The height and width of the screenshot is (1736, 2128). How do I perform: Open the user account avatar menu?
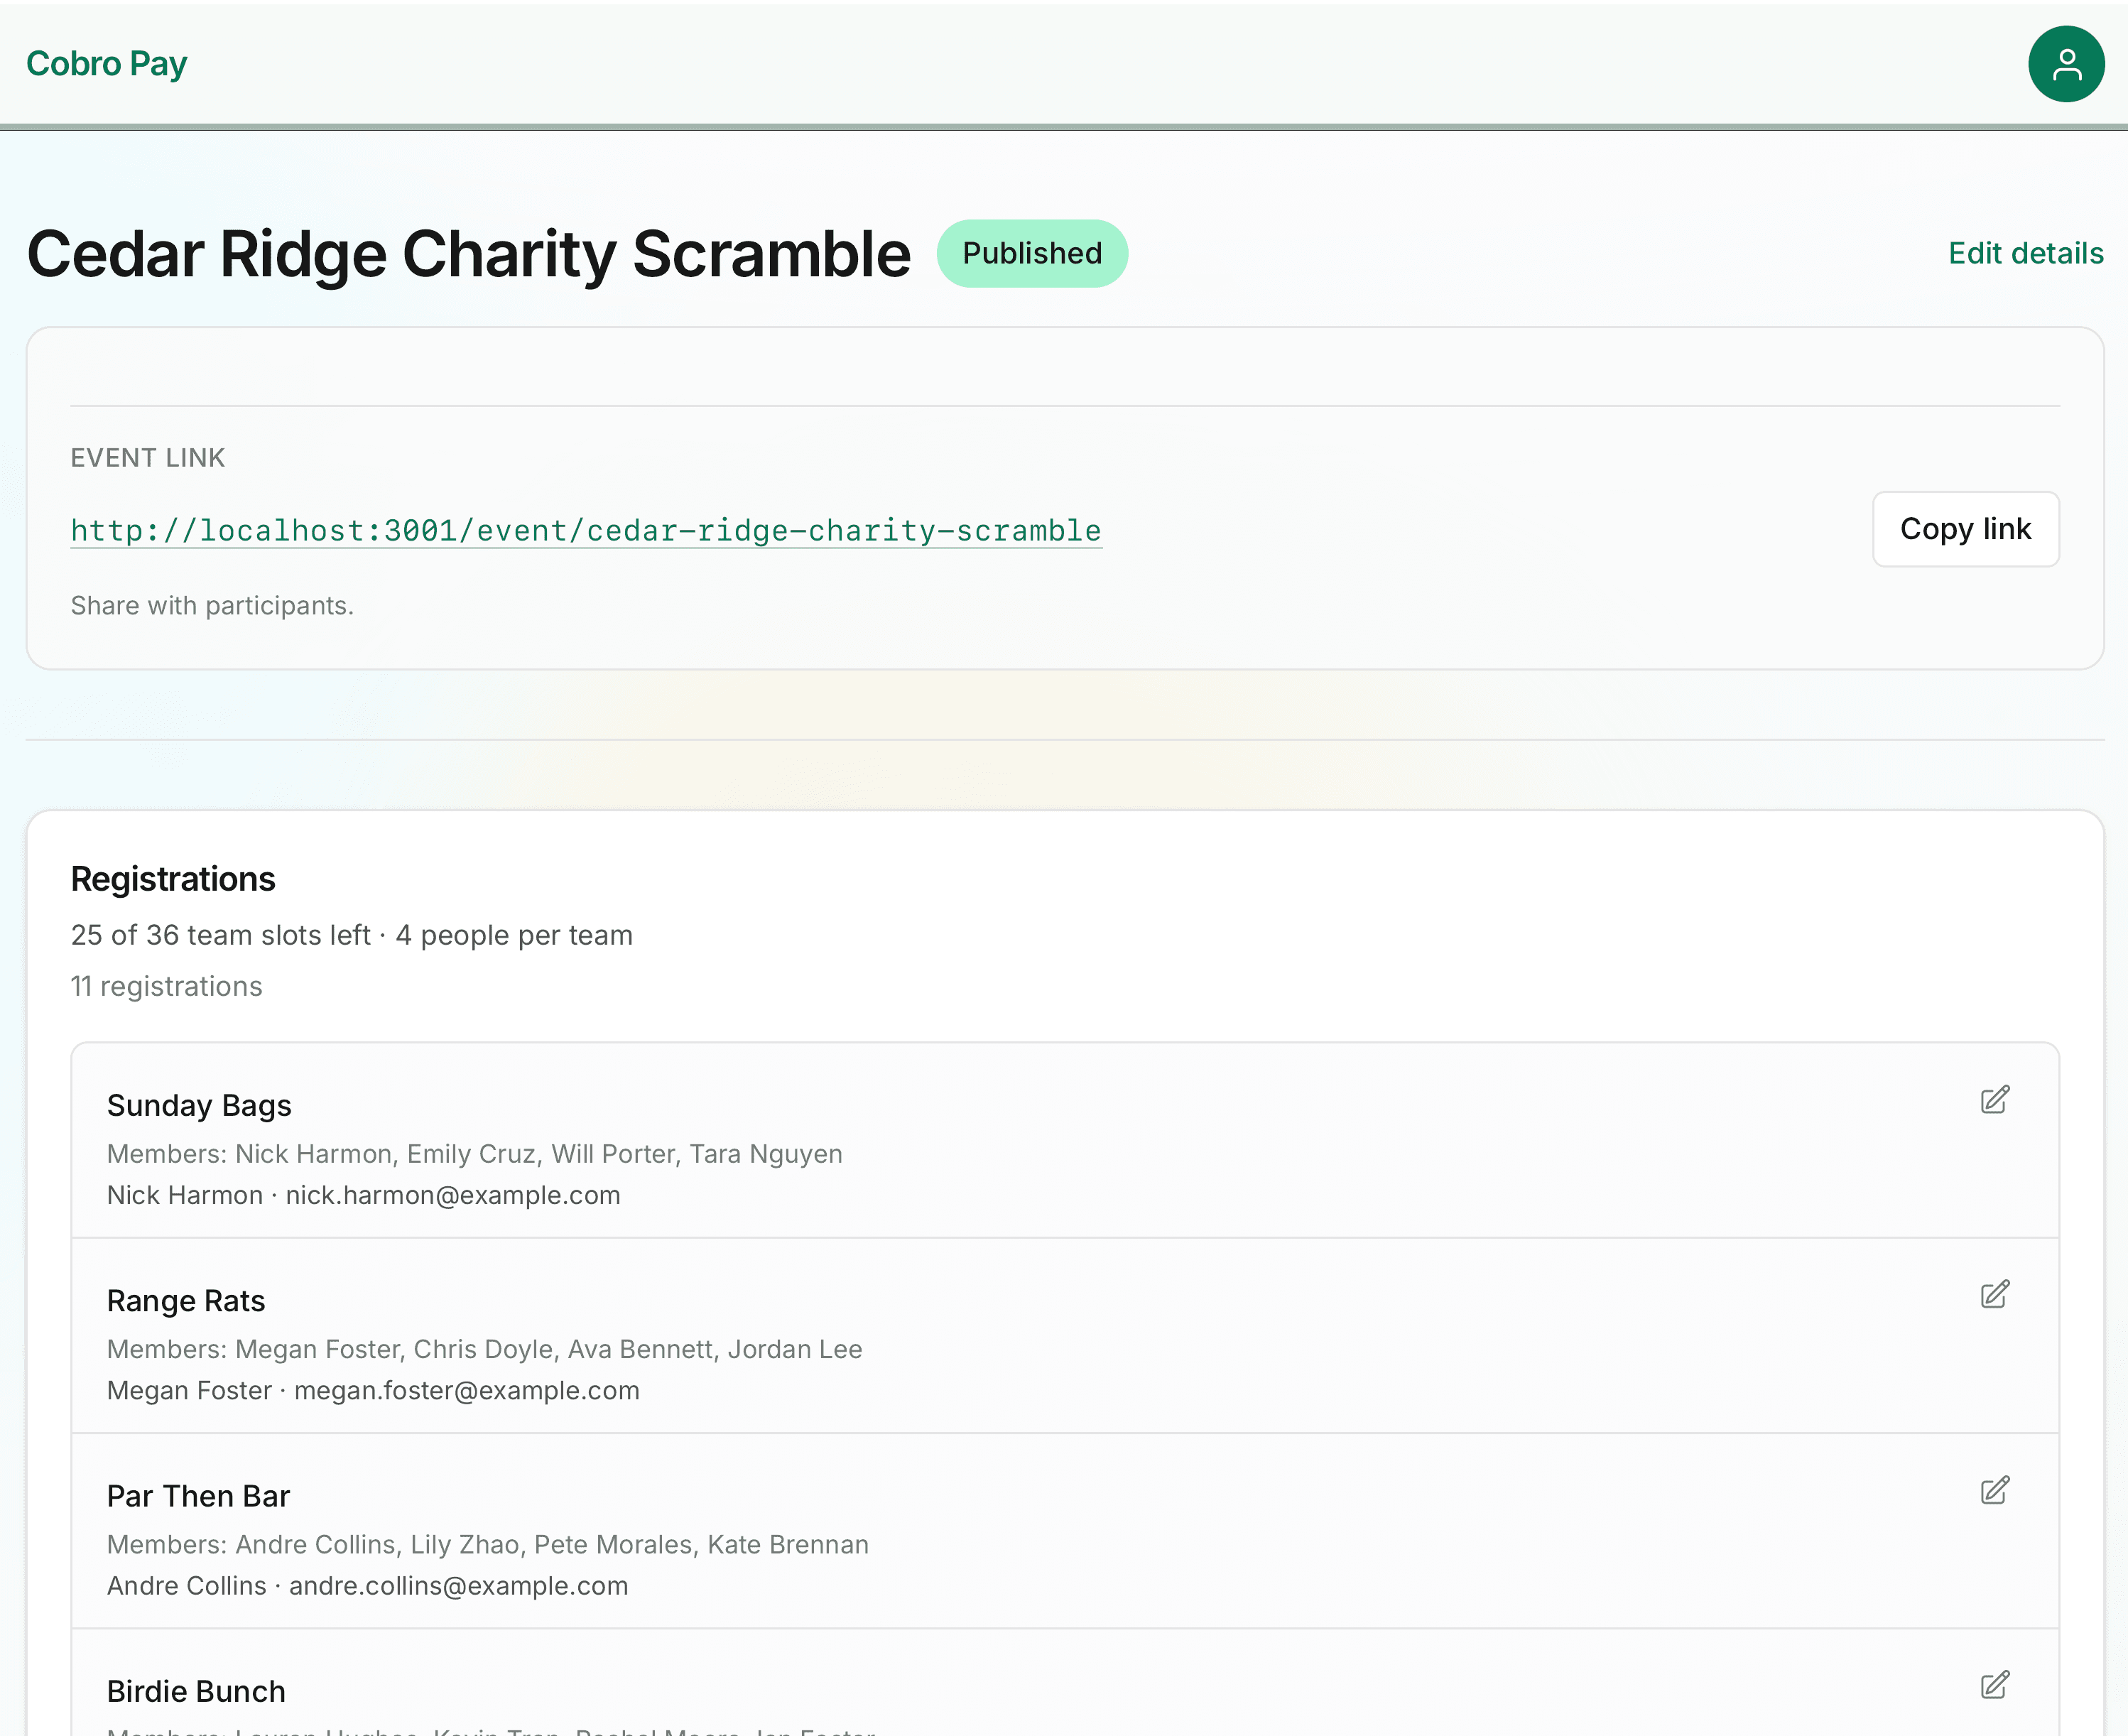(2066, 64)
